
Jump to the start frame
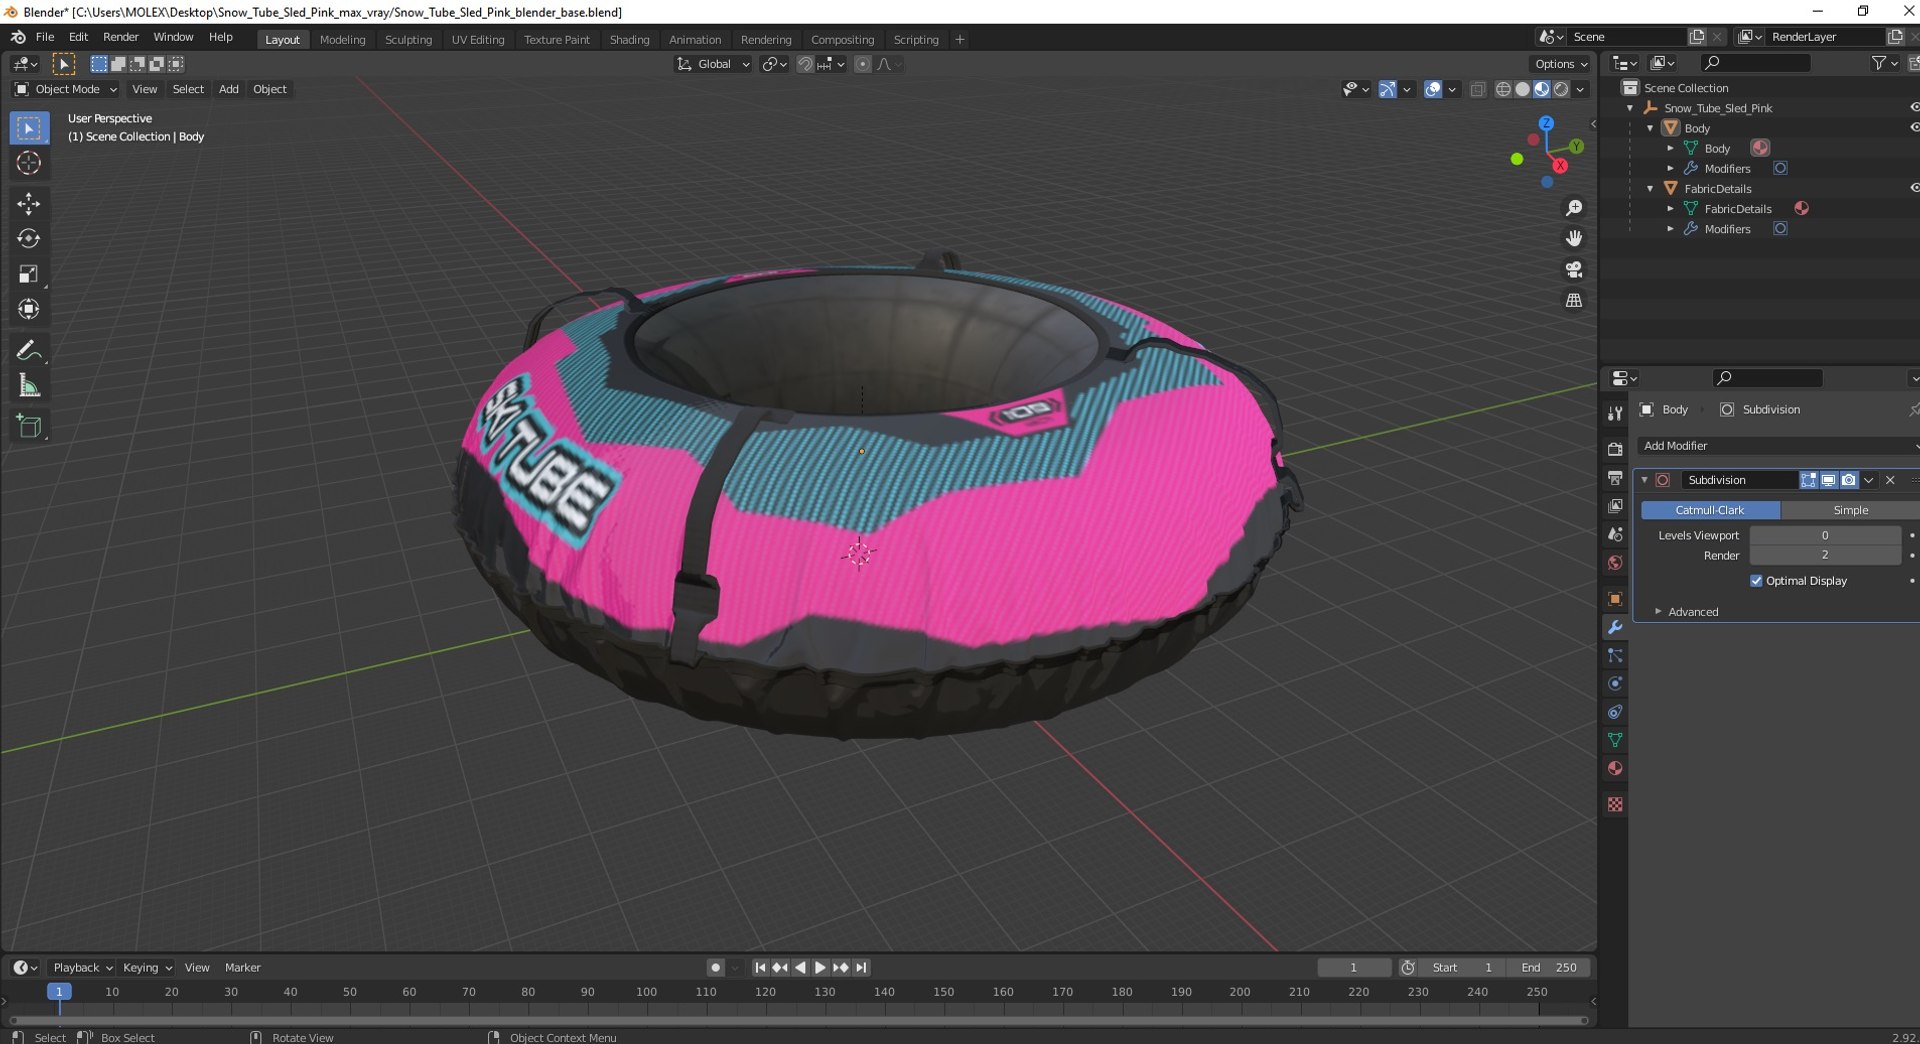760,968
